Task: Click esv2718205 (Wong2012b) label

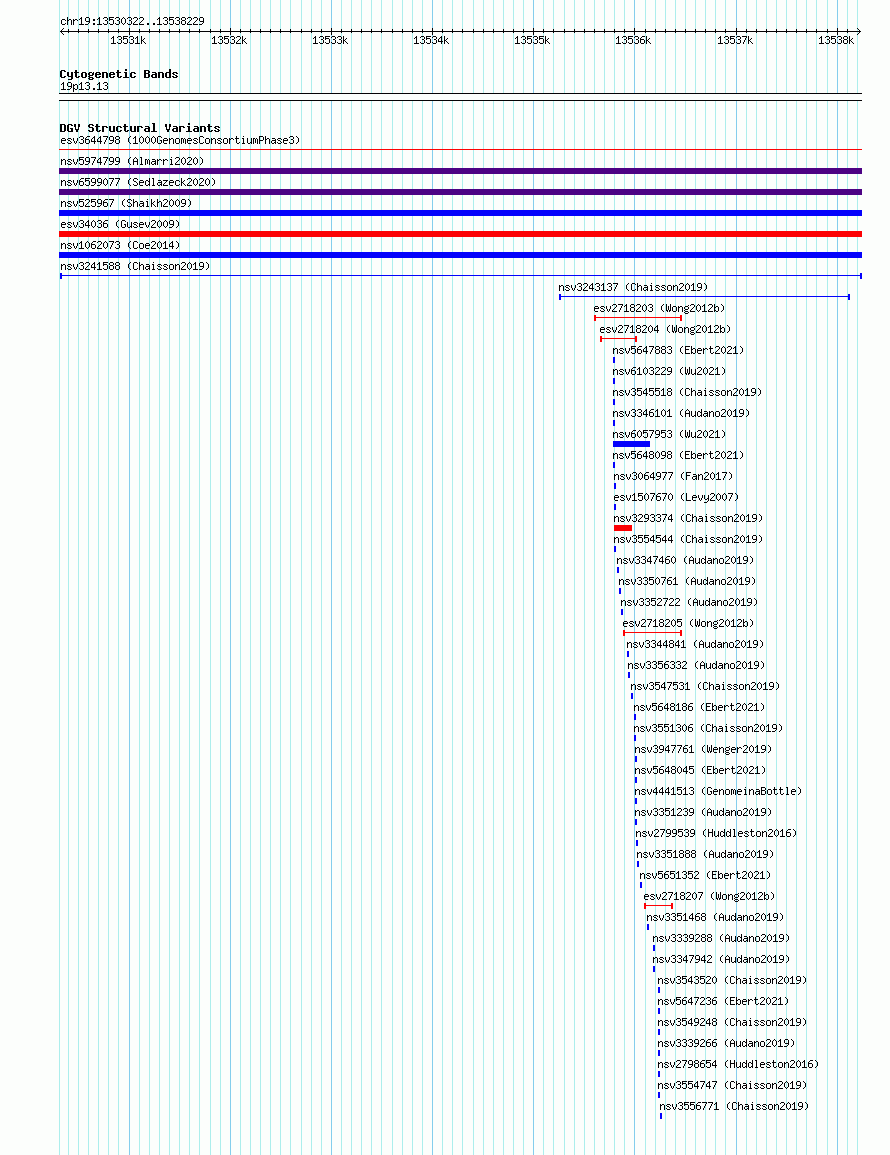Action: pos(688,623)
